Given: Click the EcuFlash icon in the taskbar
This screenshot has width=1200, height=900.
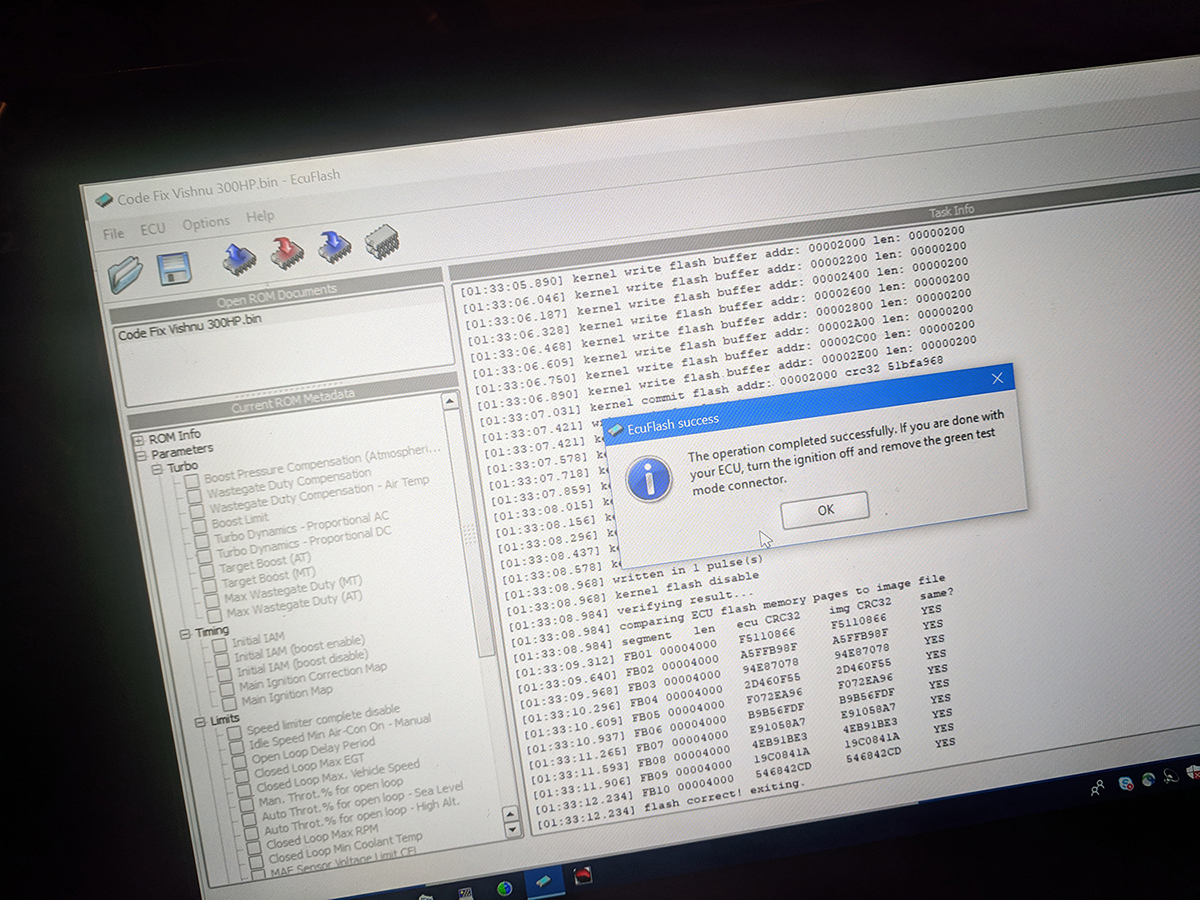Looking at the screenshot, I should 541,884.
